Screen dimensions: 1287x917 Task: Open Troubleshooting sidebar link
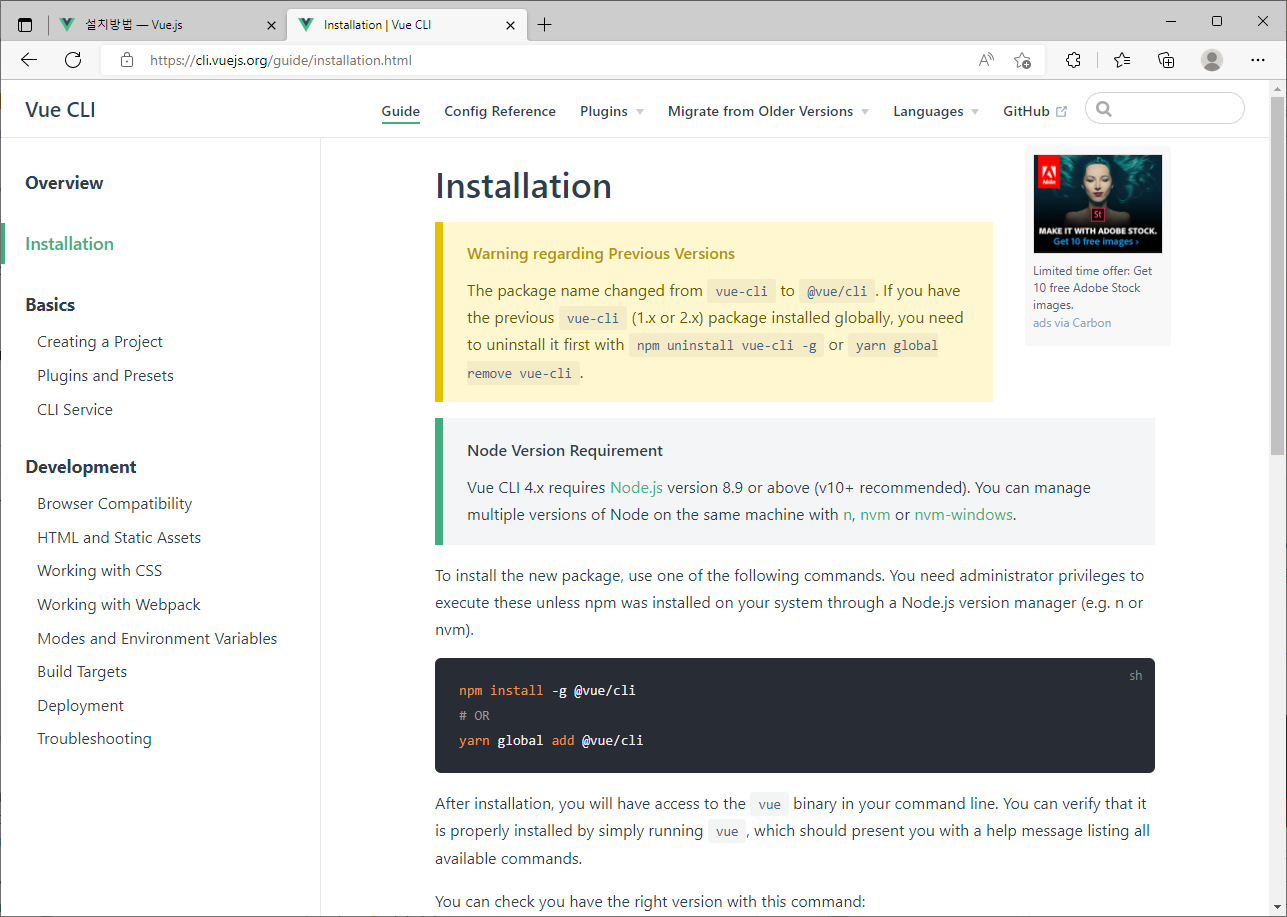(x=94, y=738)
